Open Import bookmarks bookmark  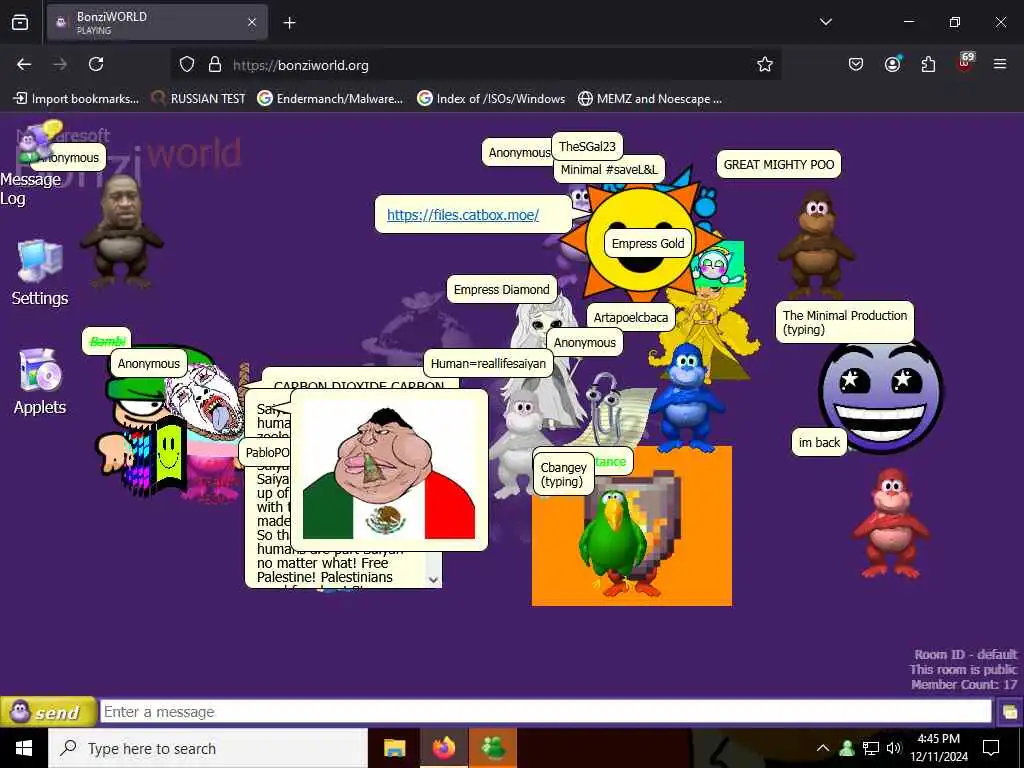(x=76, y=99)
